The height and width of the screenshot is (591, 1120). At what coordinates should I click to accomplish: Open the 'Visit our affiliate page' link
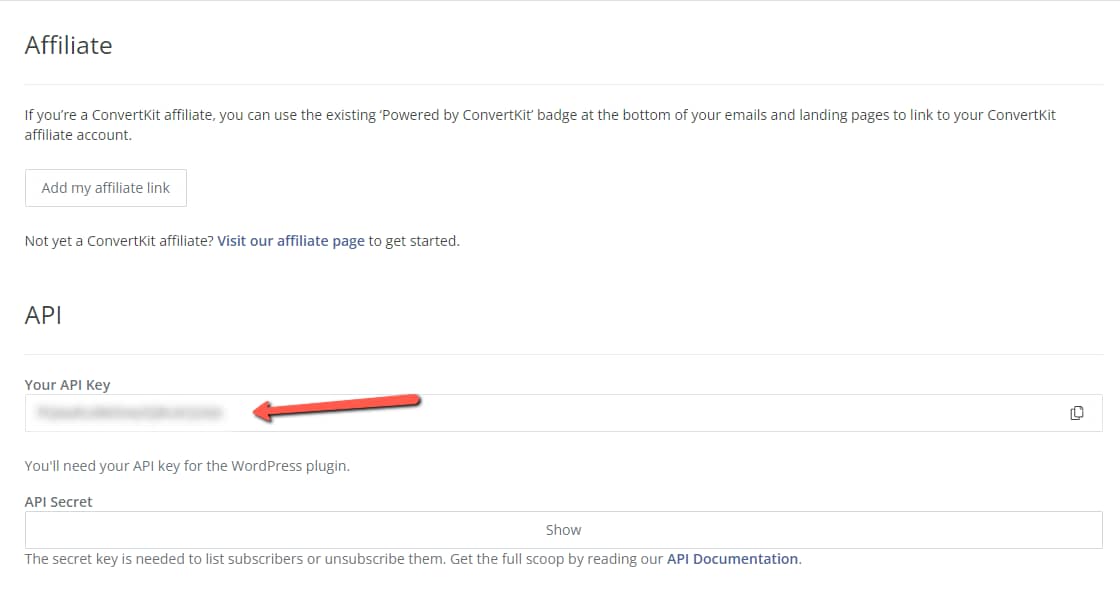click(x=291, y=241)
